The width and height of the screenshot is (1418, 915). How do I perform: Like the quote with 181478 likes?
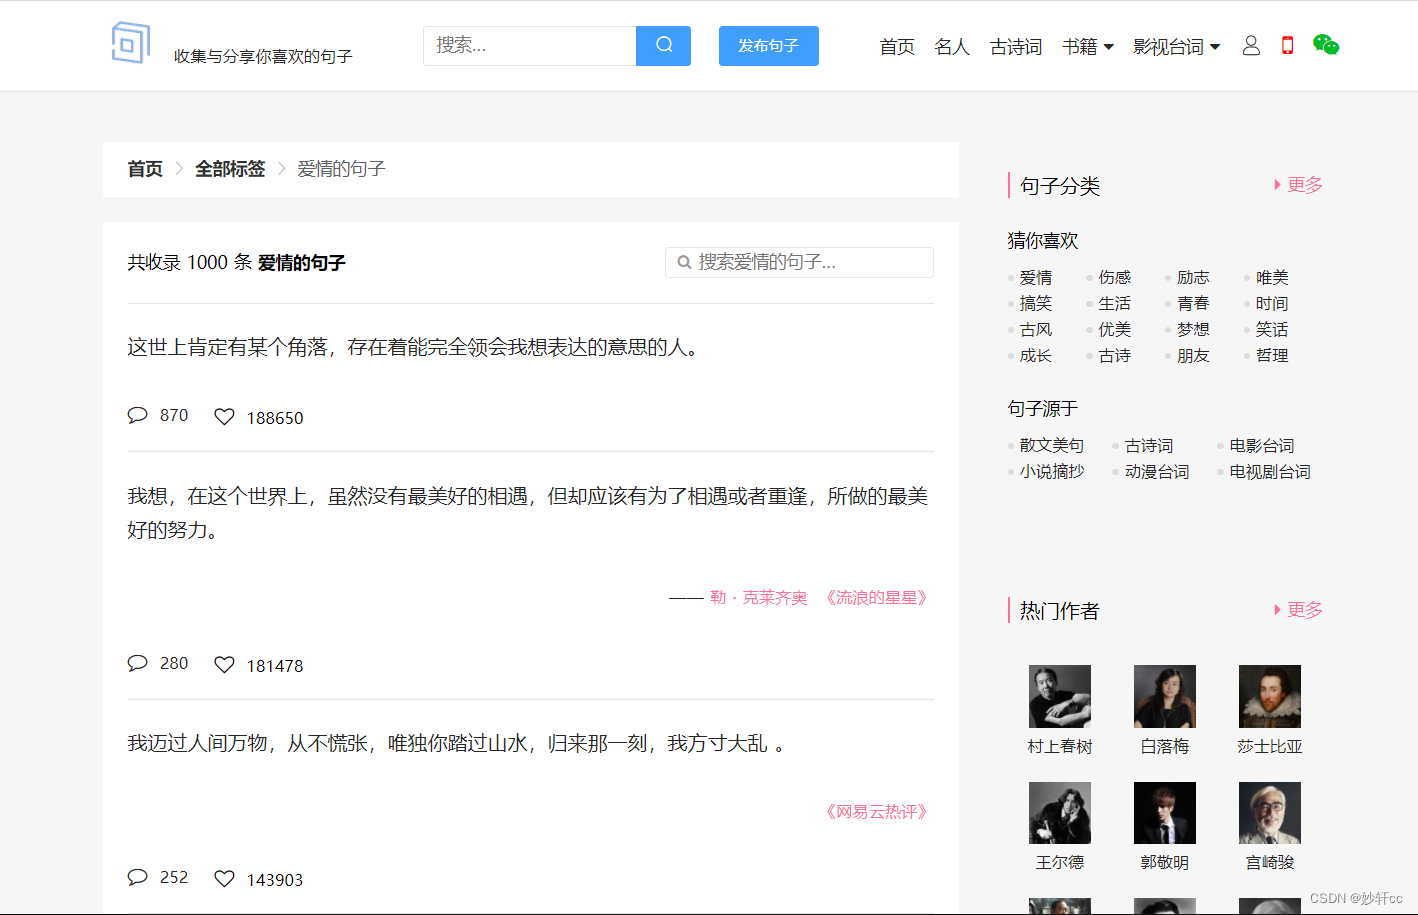225,665
